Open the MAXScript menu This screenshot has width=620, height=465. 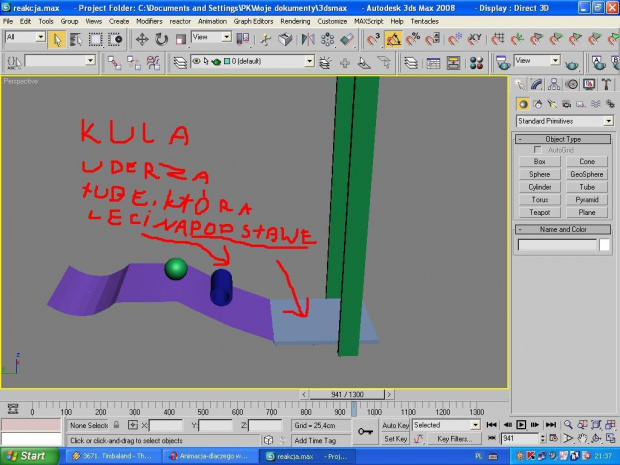(369, 21)
